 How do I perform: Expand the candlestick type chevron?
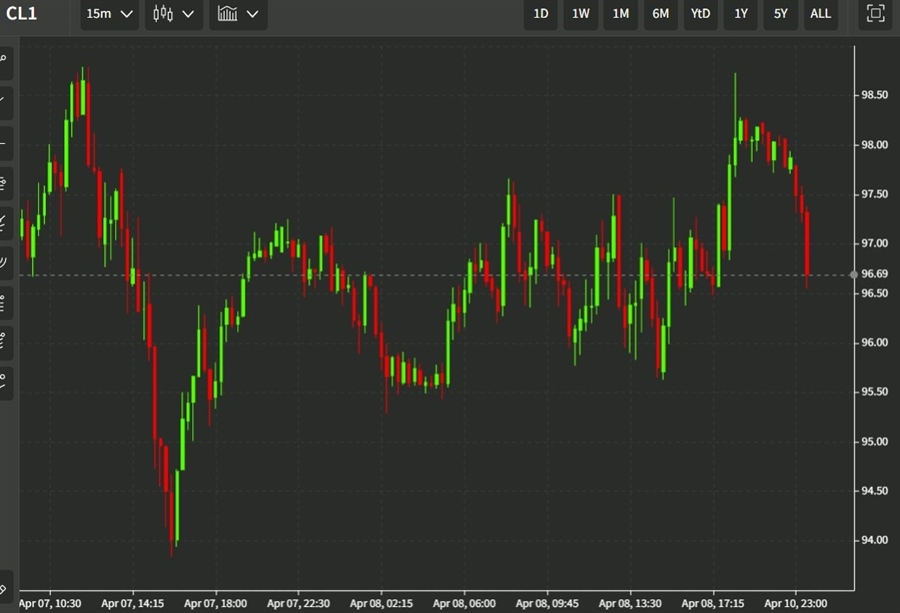pos(188,14)
